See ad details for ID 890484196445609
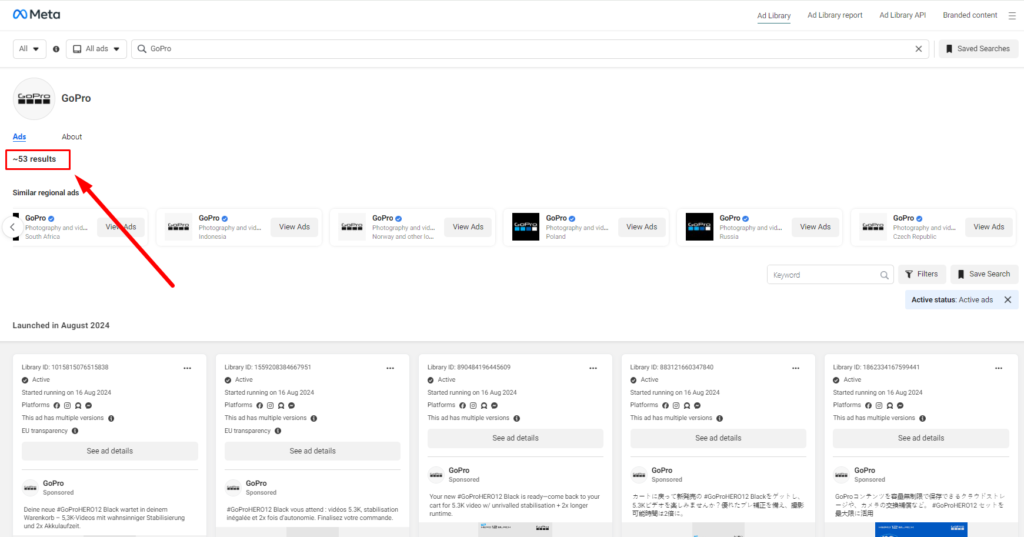 (515, 438)
